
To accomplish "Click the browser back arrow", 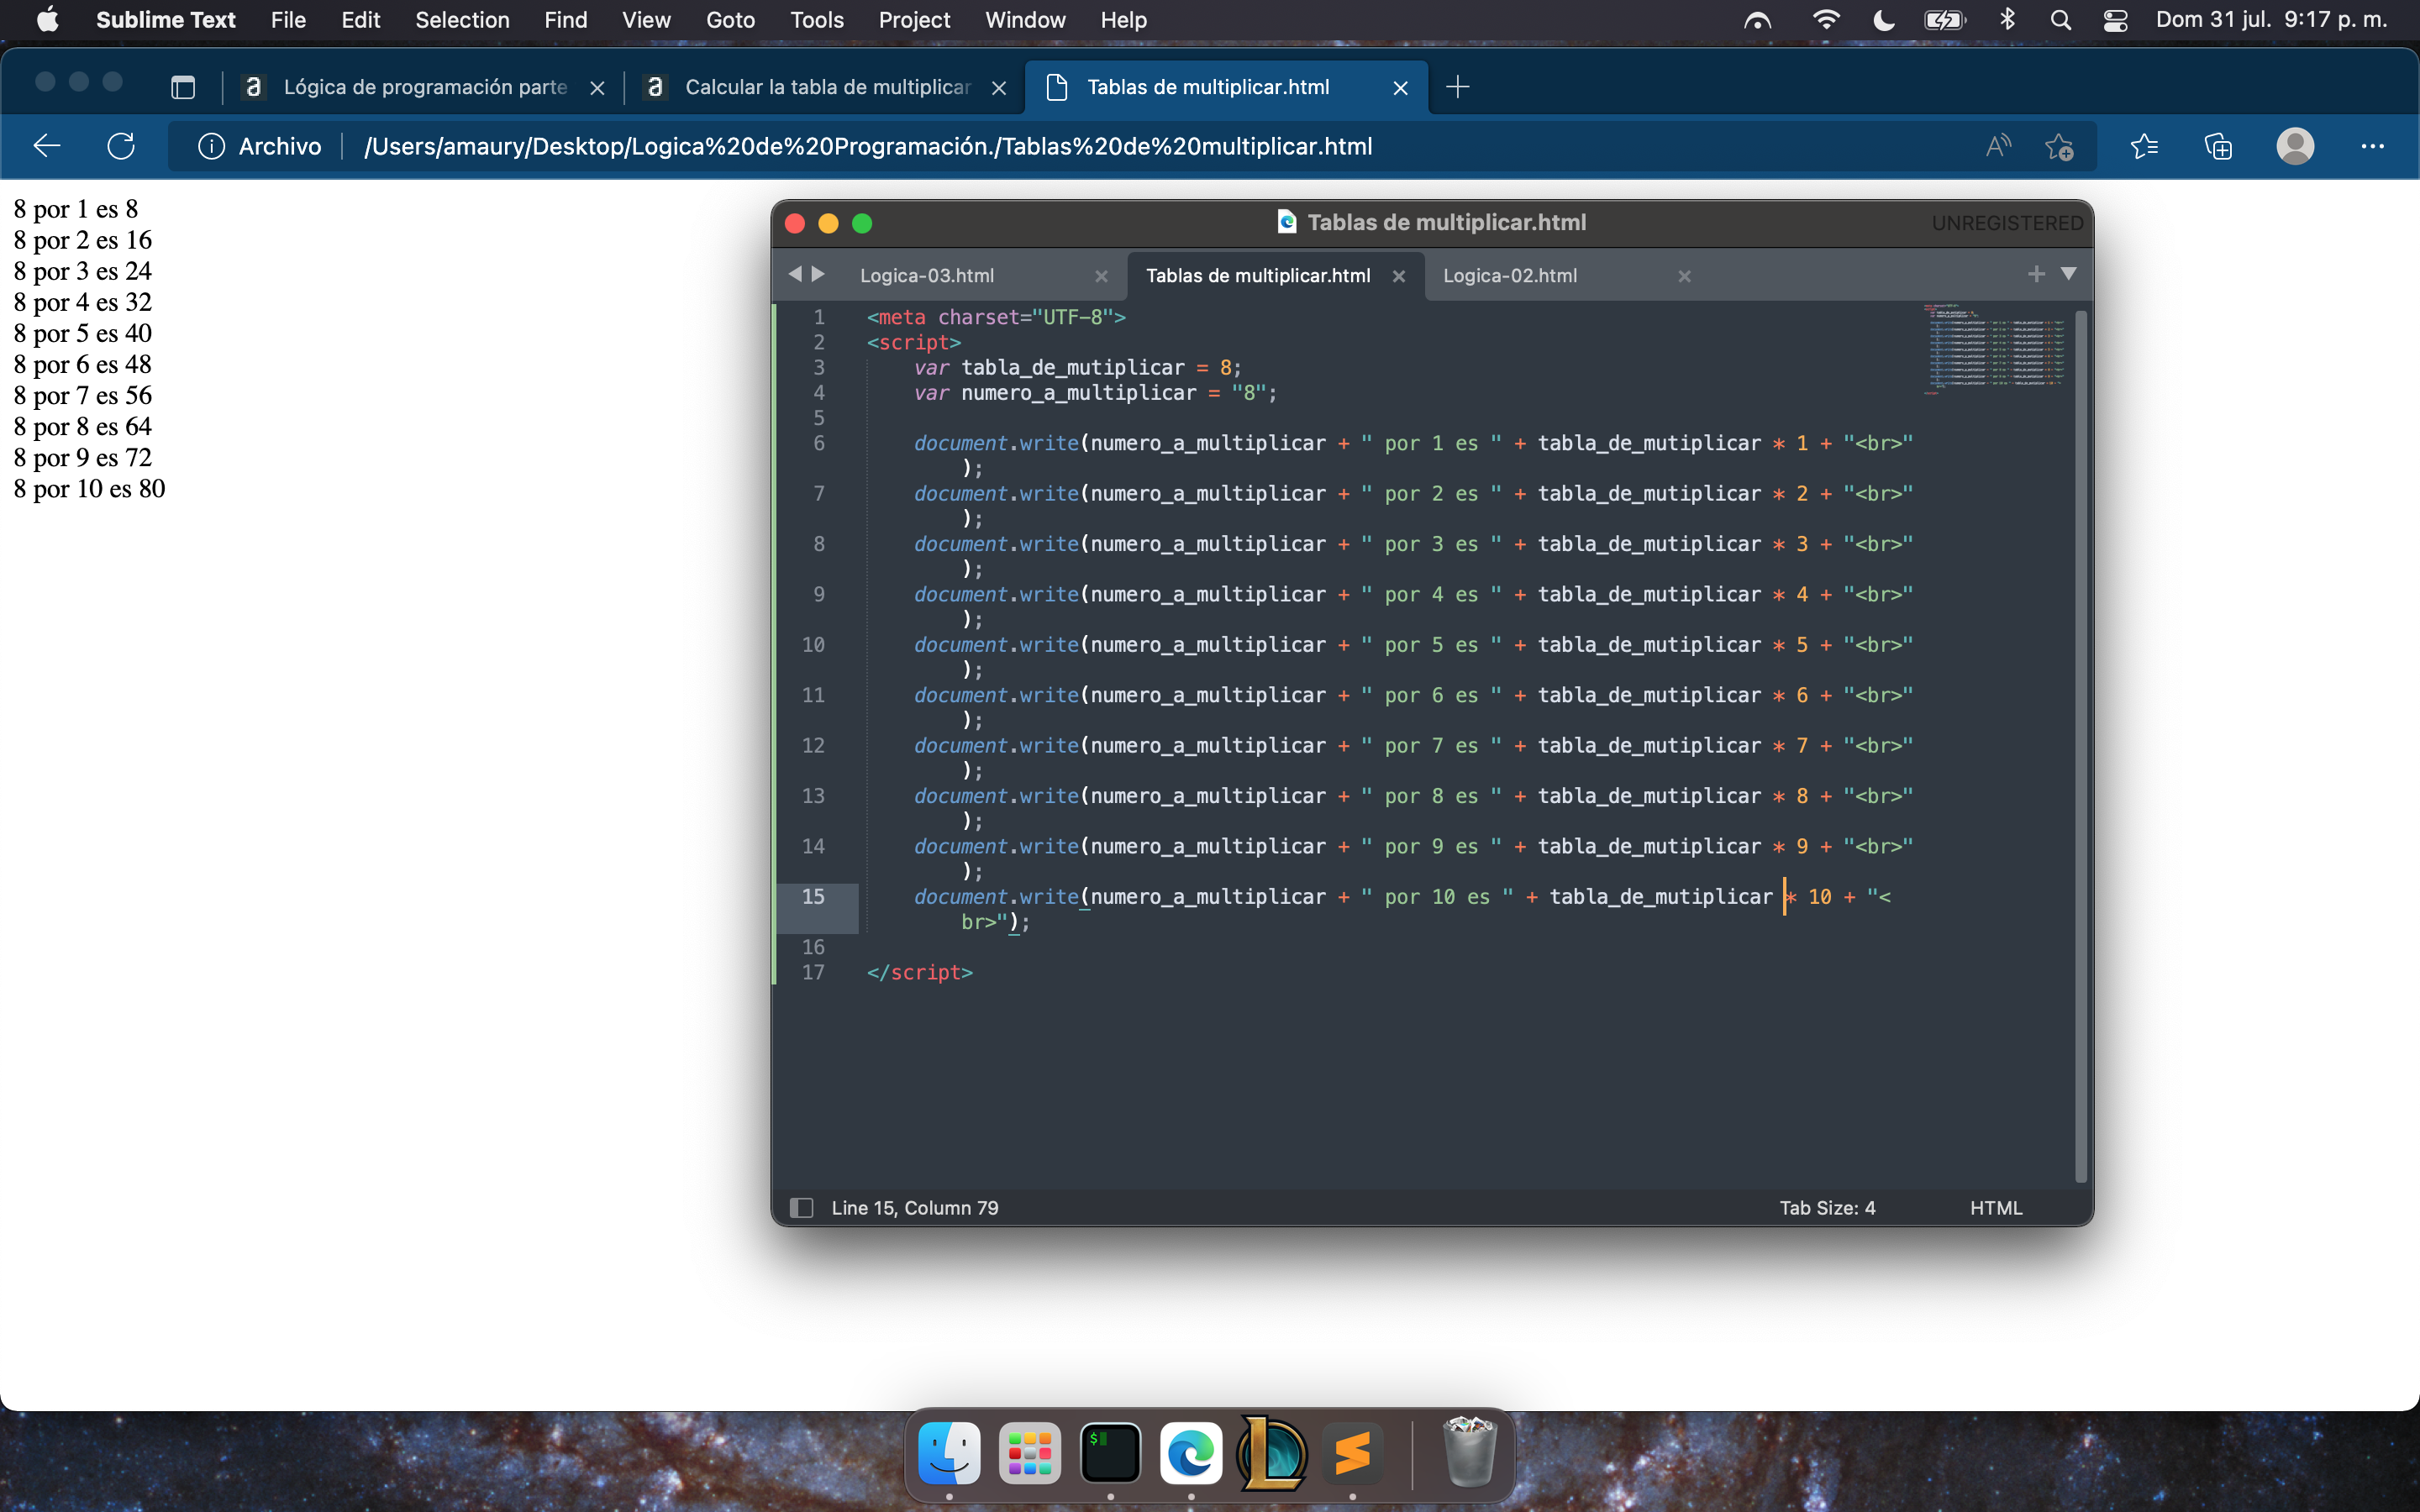I will (x=47, y=146).
